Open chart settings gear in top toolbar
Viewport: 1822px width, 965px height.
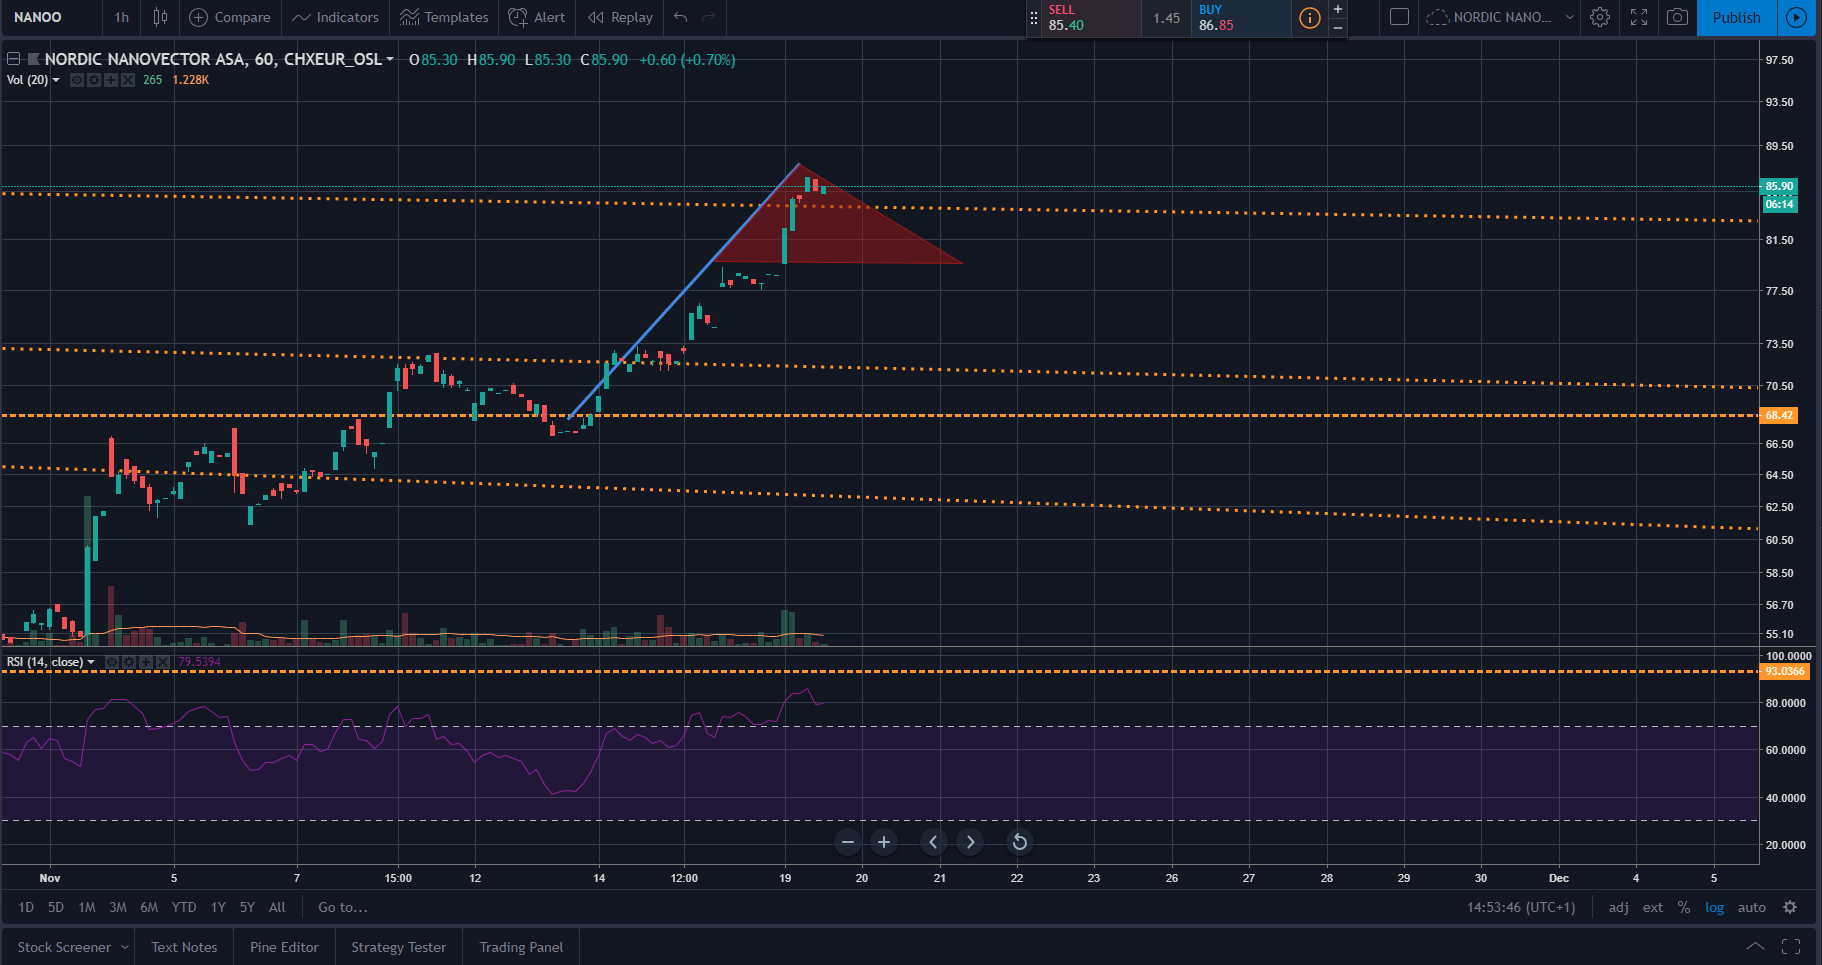point(1600,17)
